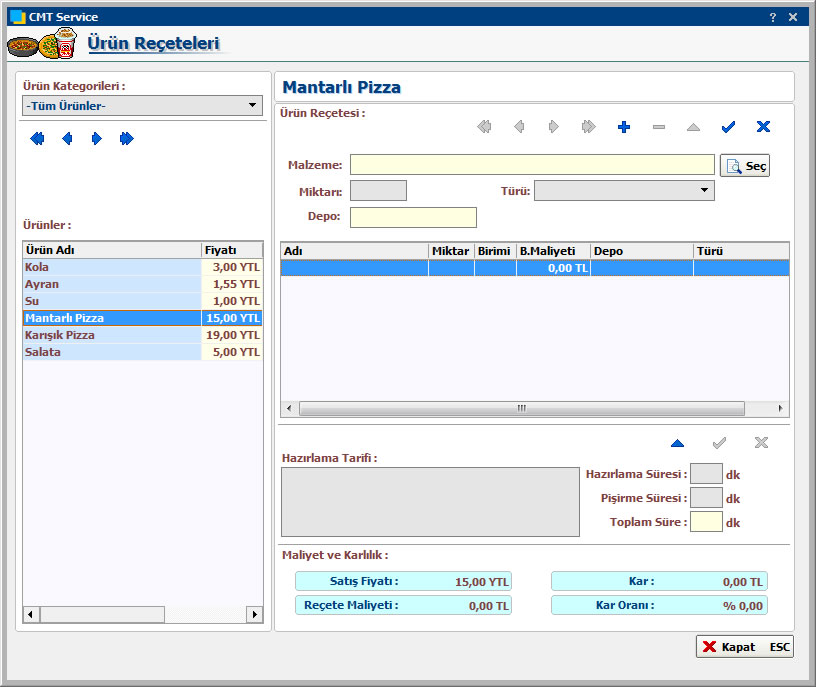Click the Malzeme input field
816x687 pixels.
tap(531, 165)
